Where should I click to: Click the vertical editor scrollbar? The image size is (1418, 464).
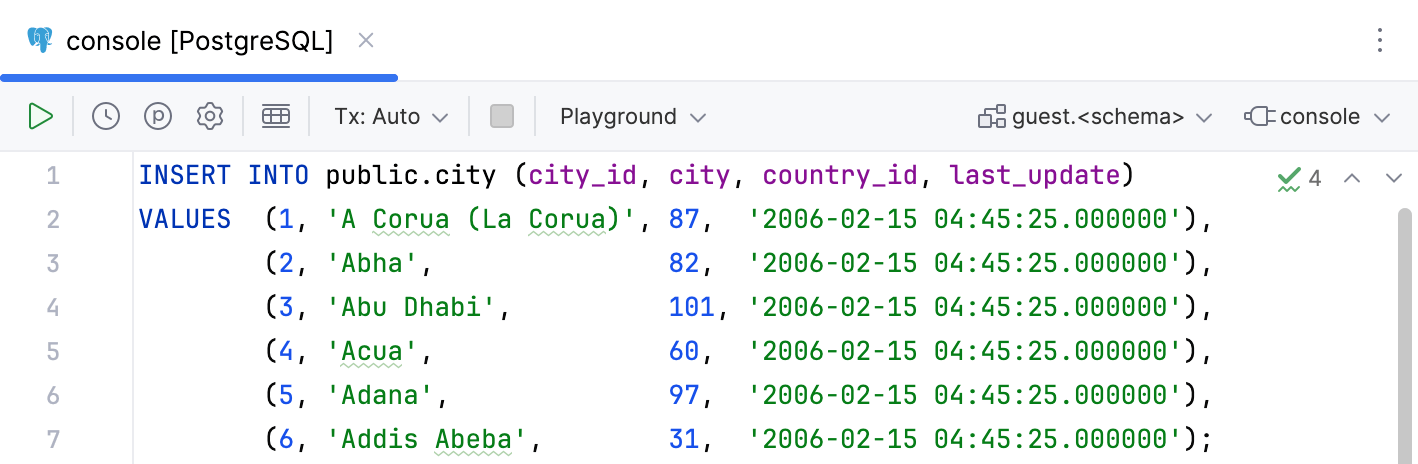point(1406,336)
